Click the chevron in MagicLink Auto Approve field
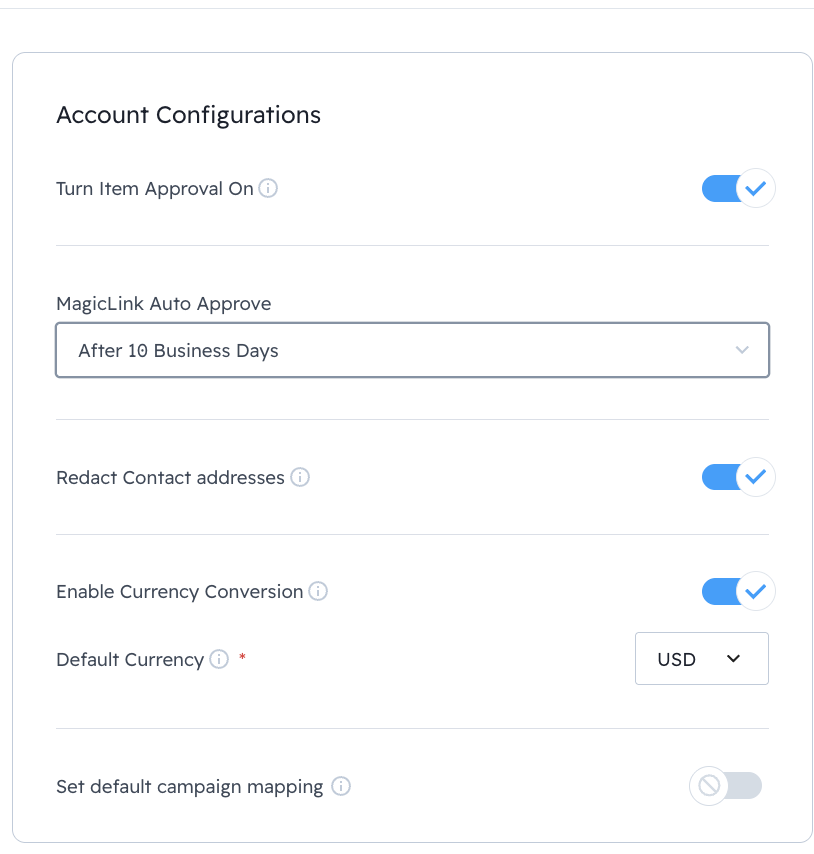The image size is (814, 854). point(742,350)
